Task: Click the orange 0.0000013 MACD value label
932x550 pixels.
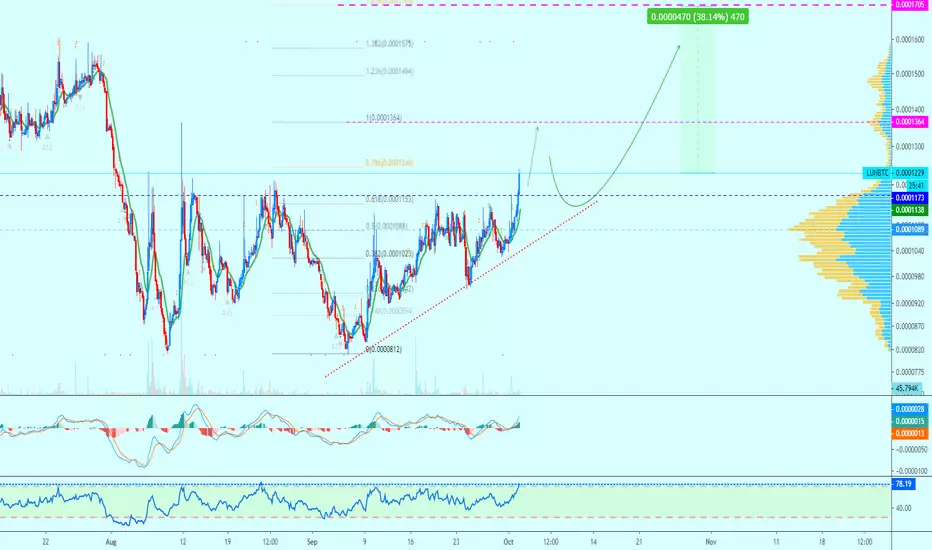Action: 909,433
